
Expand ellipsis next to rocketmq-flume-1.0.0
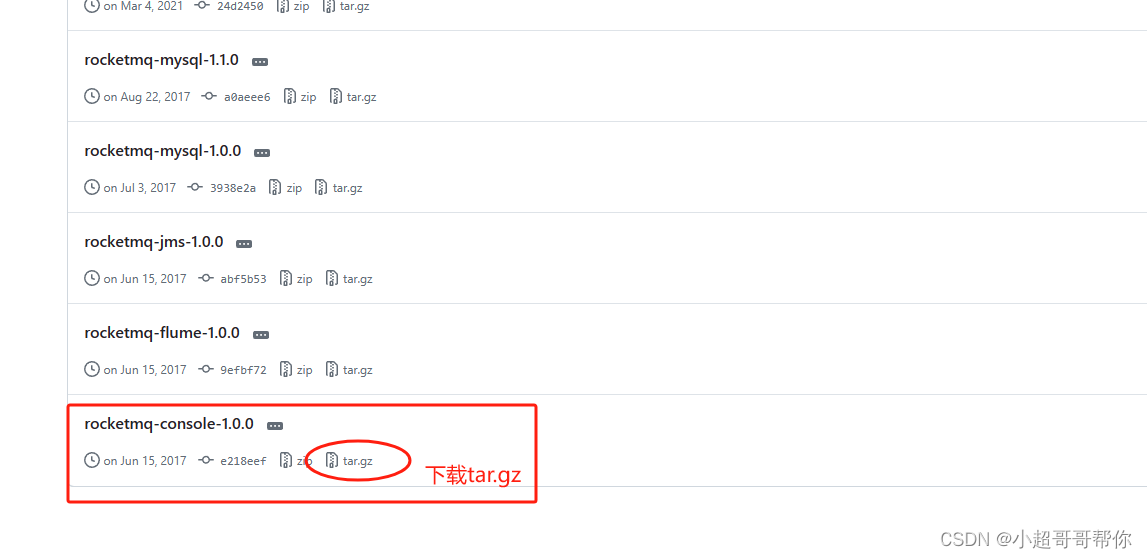260,335
